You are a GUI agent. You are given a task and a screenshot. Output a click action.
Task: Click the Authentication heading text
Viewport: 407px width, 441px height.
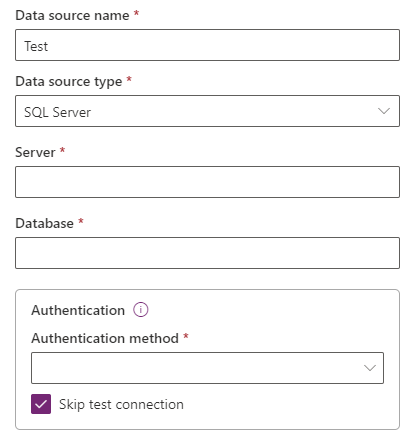point(78,310)
